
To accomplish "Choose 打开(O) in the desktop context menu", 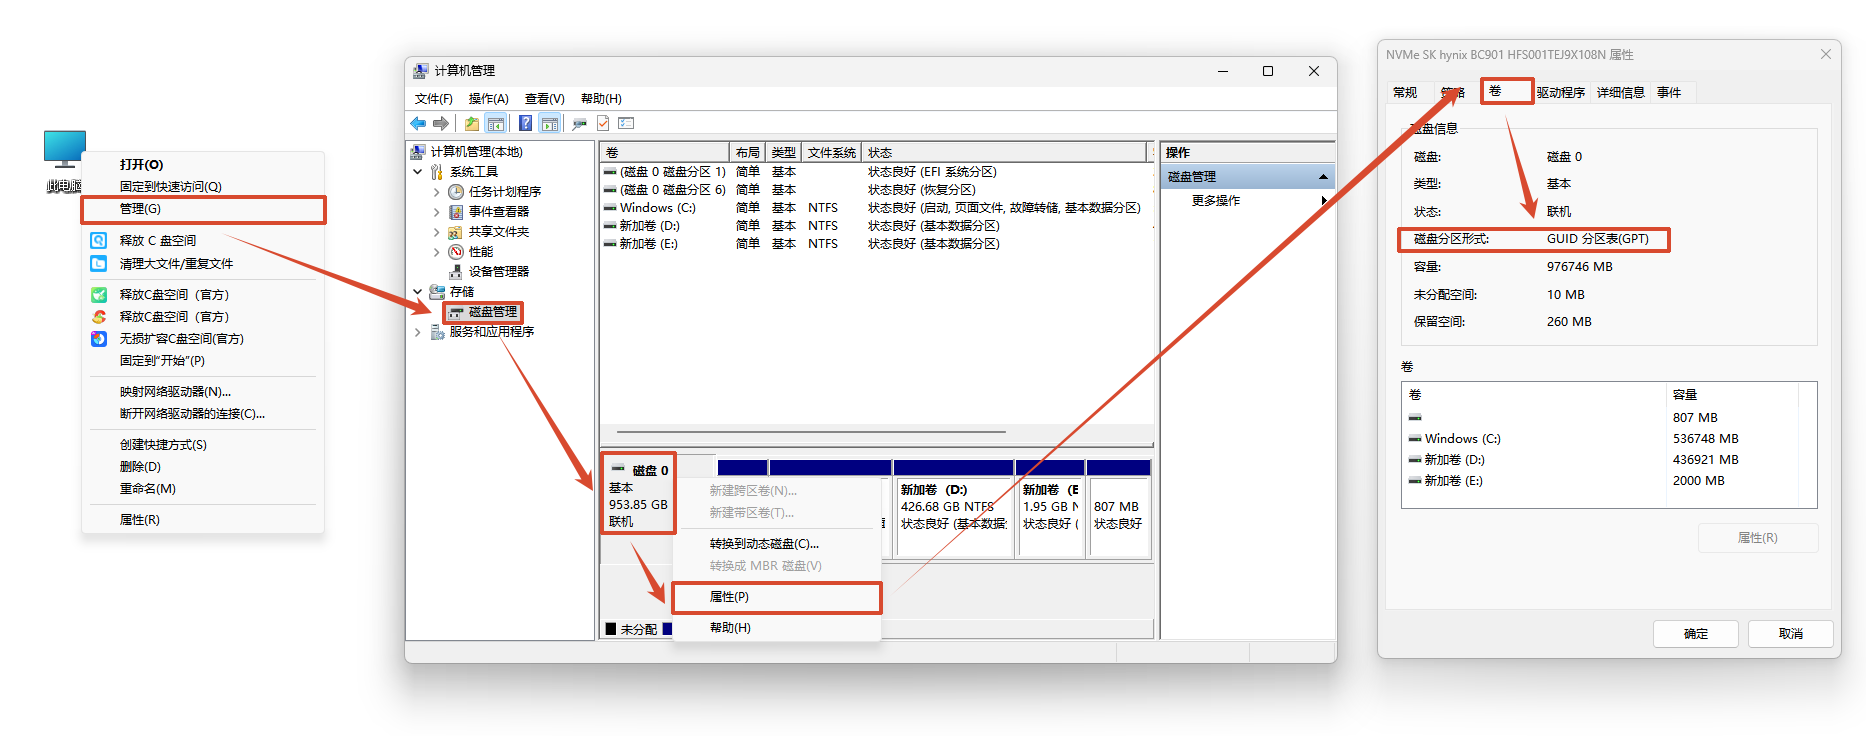I will 204,165.
